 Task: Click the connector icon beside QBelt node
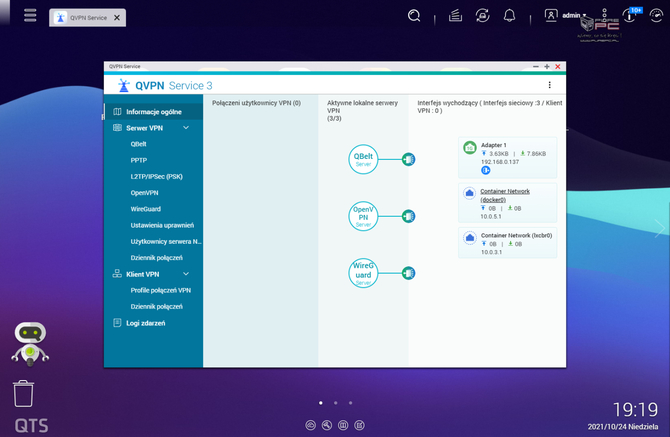click(x=408, y=159)
